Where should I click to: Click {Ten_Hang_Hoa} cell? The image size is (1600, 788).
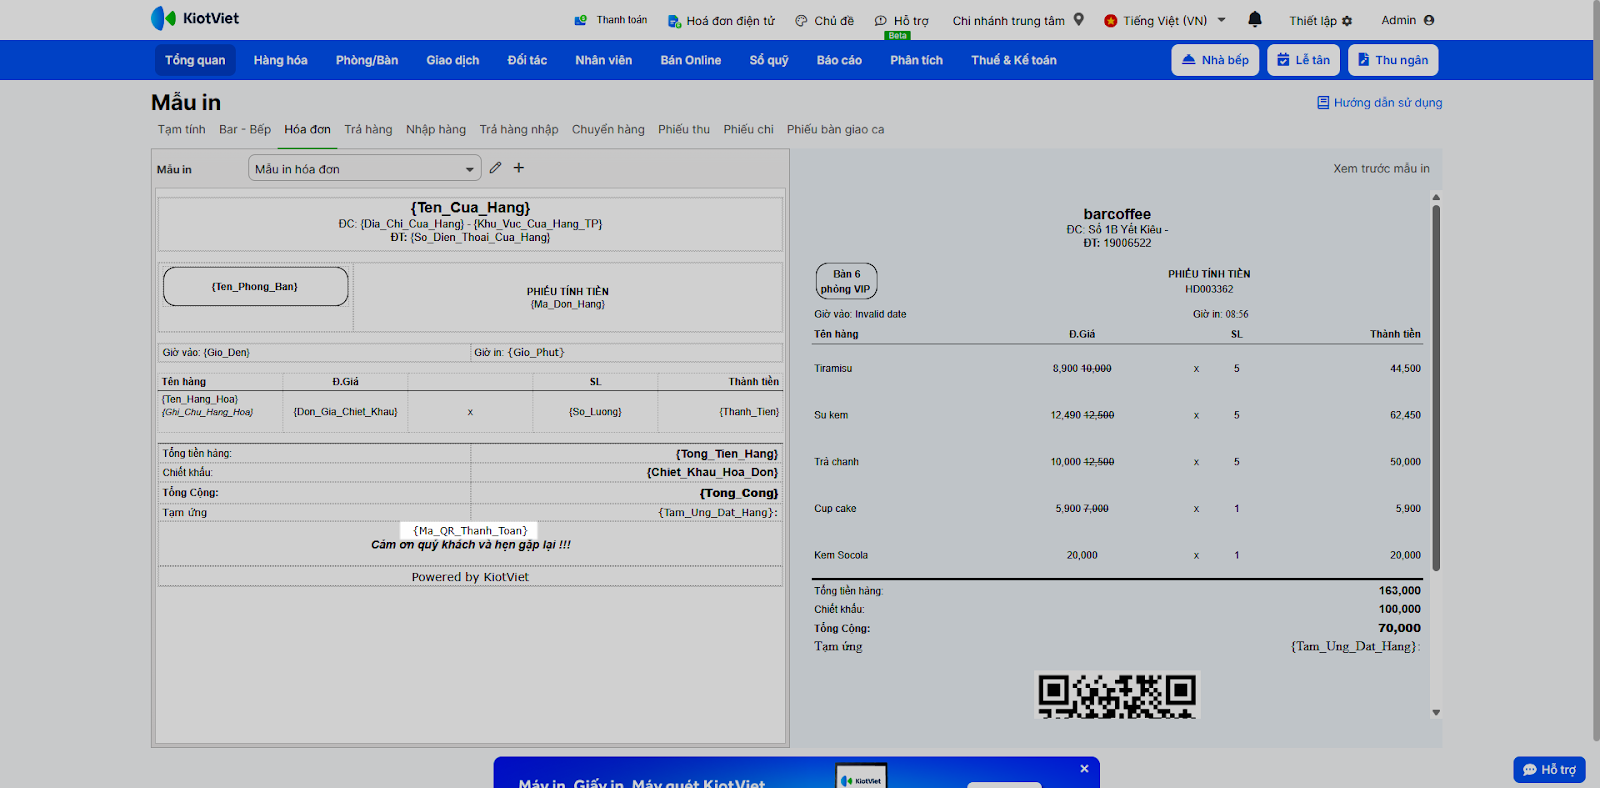tap(200, 399)
